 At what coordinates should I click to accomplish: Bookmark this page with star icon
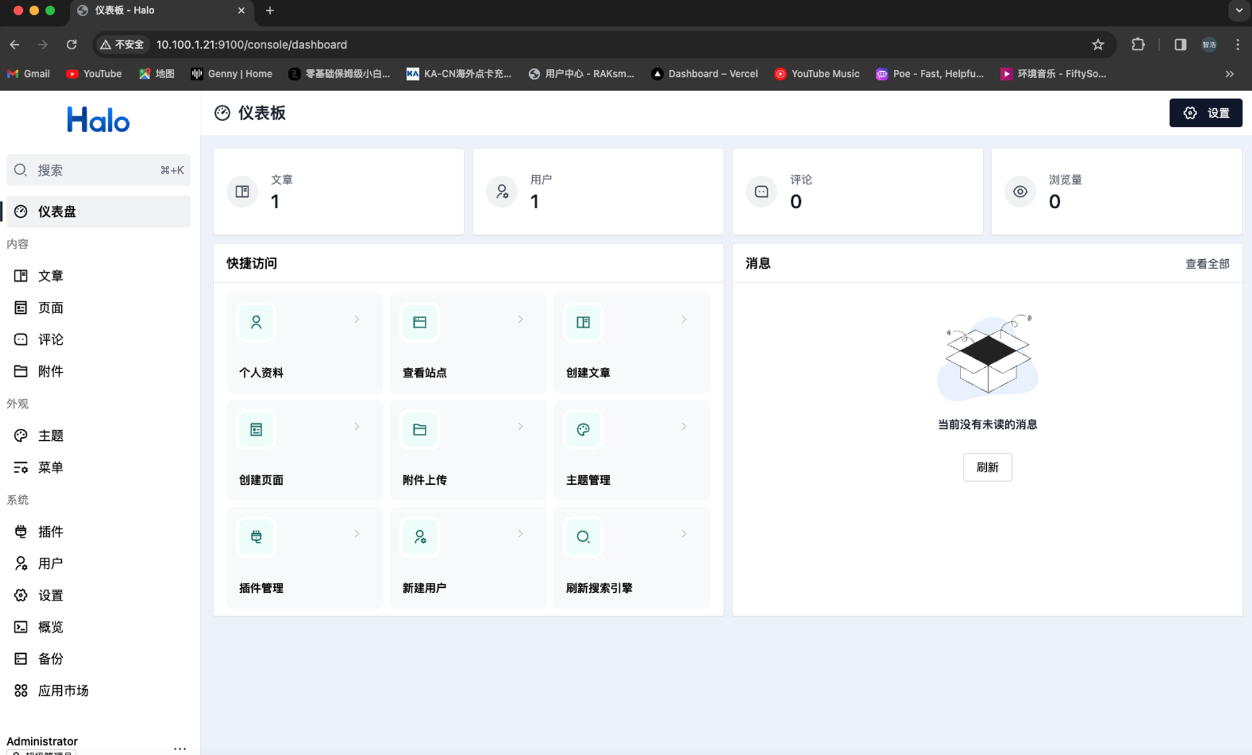pyautogui.click(x=1098, y=45)
